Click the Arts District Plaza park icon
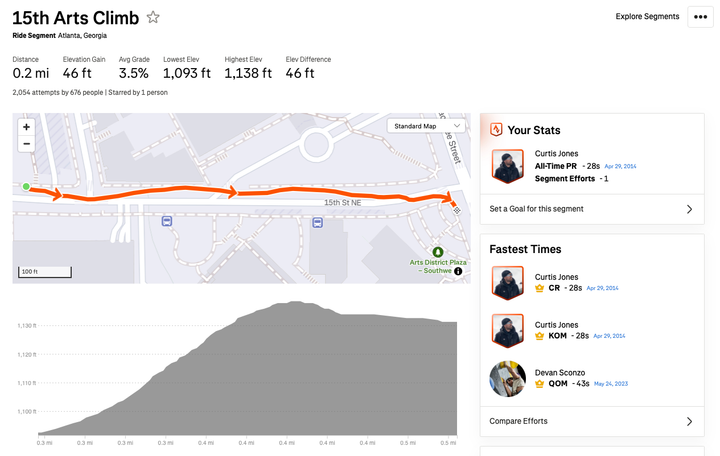This screenshot has width=720, height=456. click(438, 252)
